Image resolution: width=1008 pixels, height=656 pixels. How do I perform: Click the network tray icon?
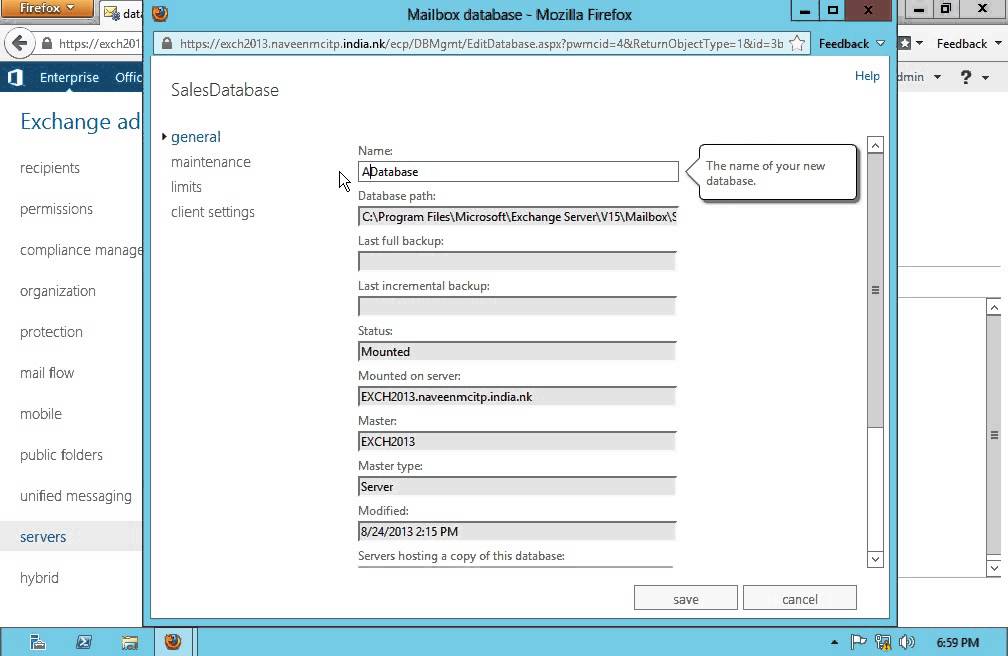coord(883,642)
